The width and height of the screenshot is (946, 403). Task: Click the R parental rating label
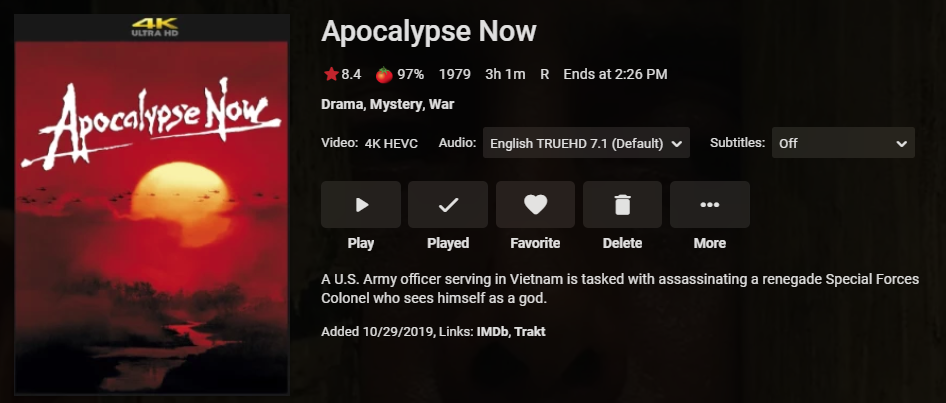[545, 74]
